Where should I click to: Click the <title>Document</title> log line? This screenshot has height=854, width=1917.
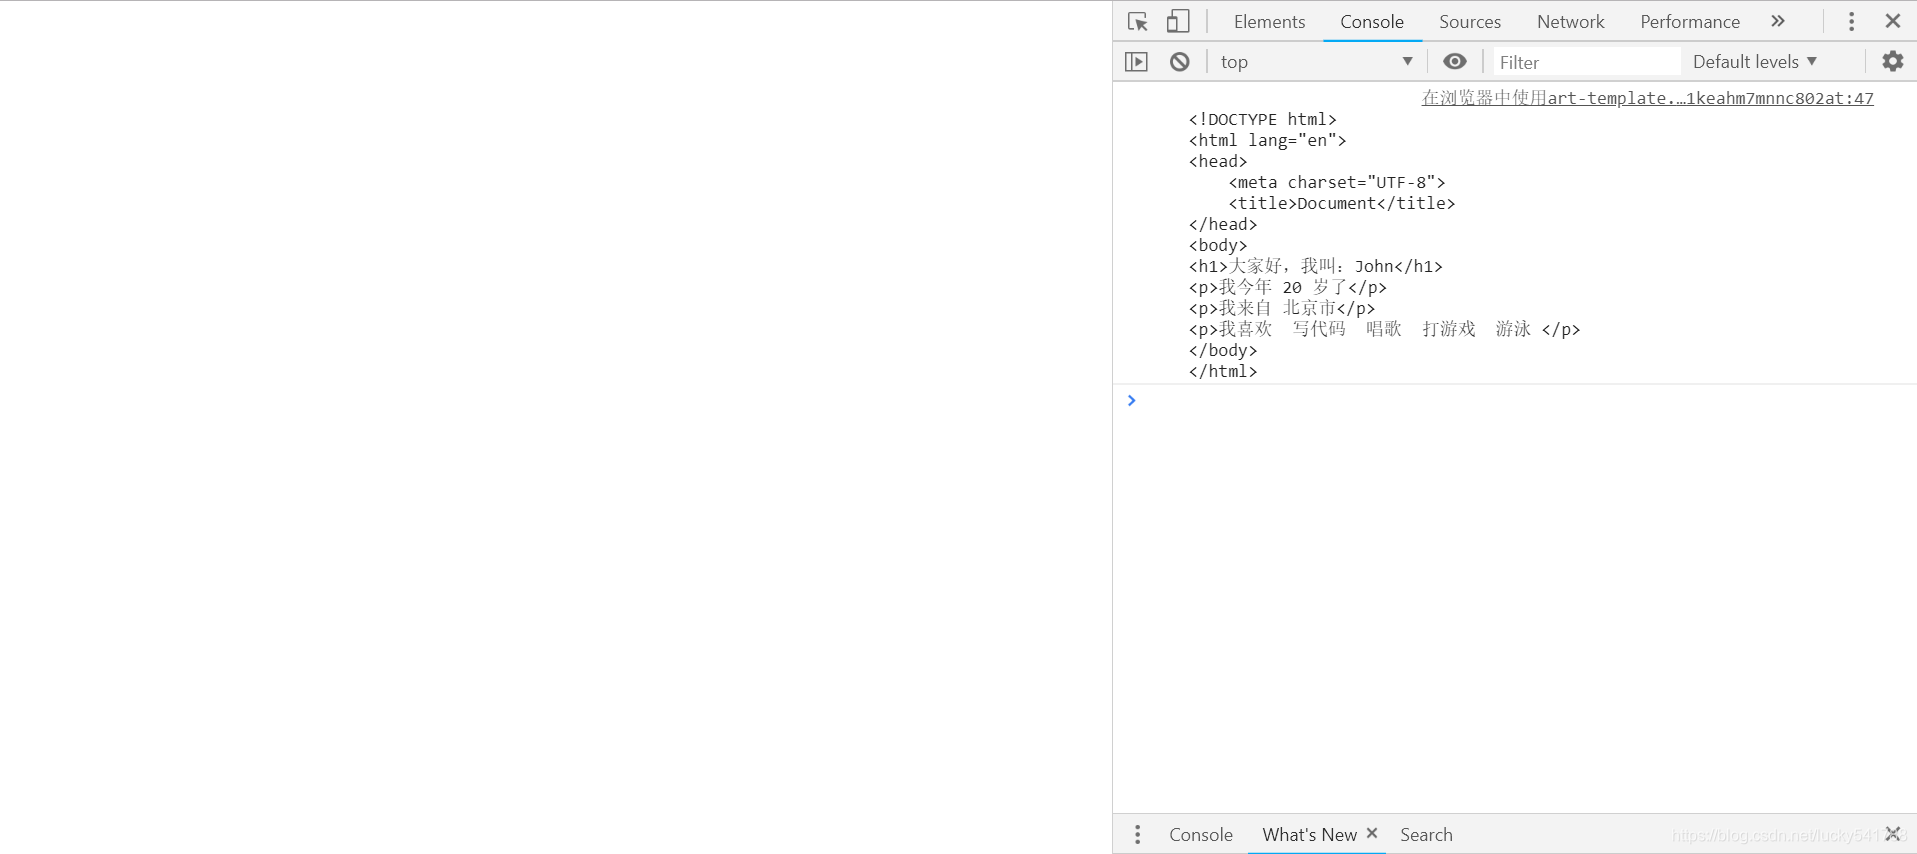[1341, 203]
